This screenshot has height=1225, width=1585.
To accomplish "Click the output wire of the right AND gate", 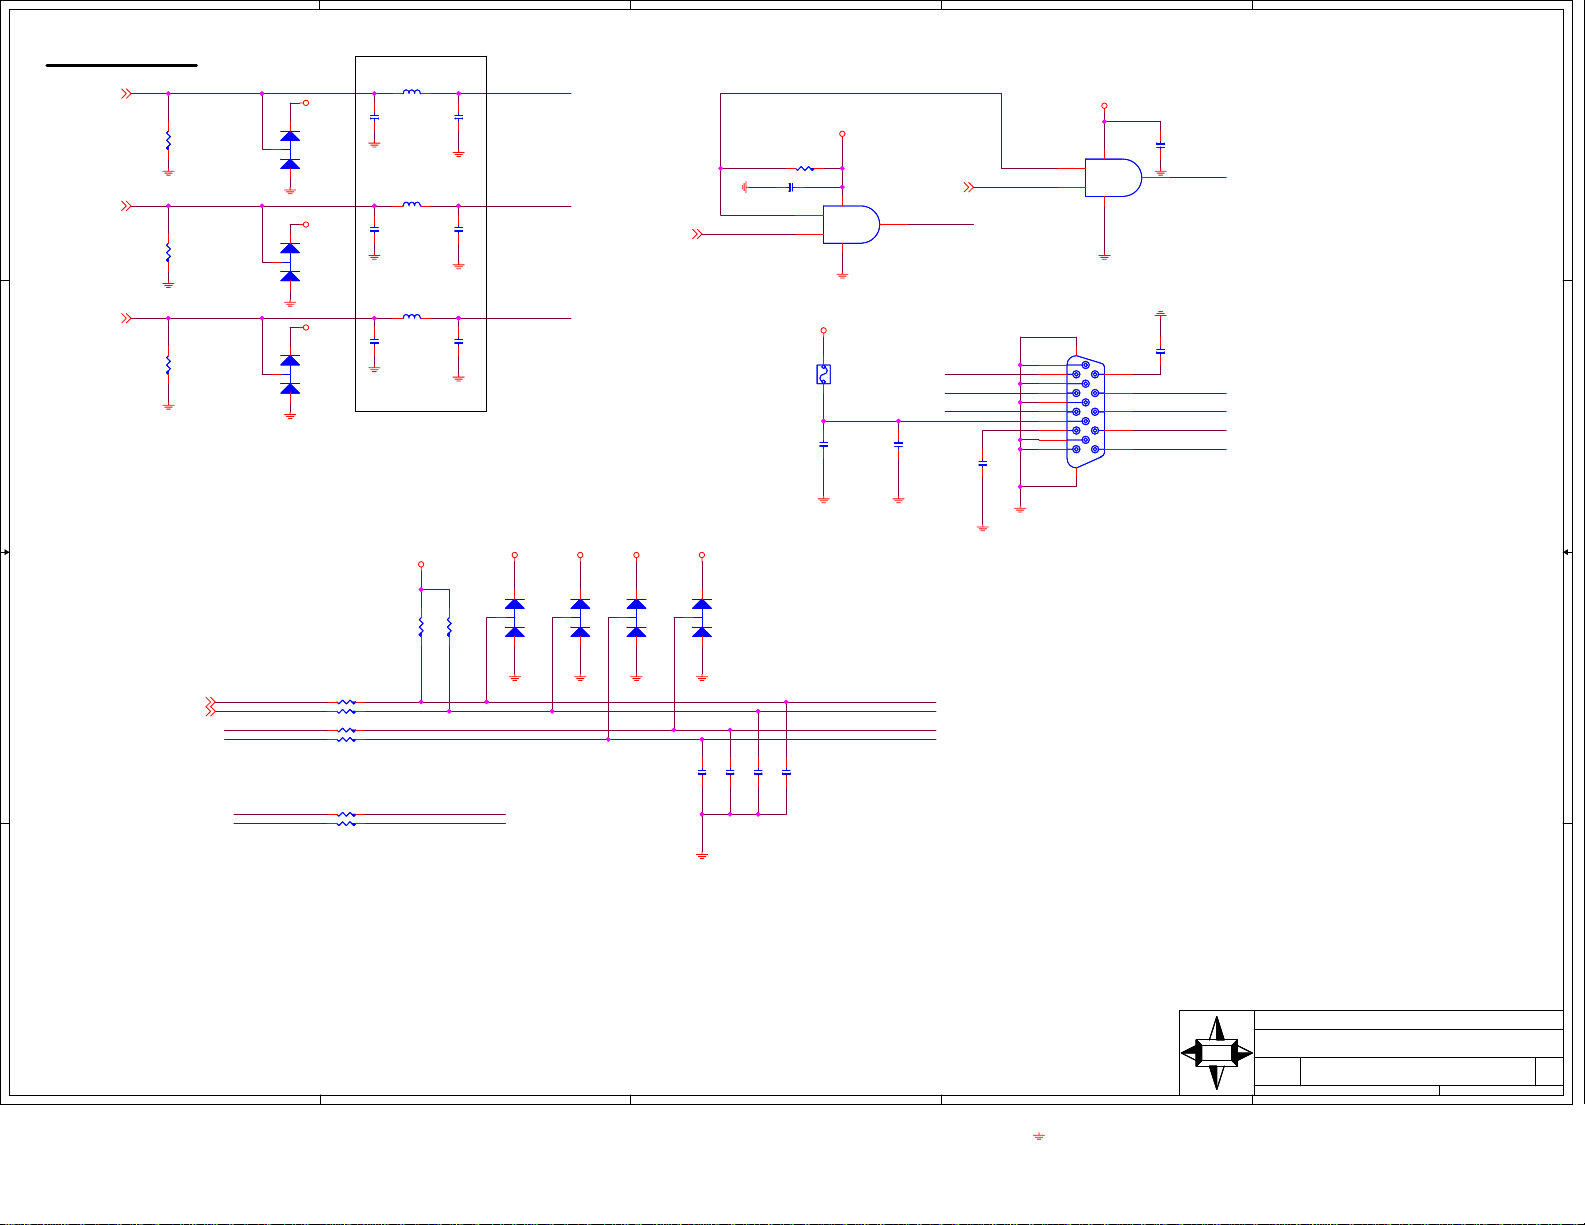I will pos(1184,177).
